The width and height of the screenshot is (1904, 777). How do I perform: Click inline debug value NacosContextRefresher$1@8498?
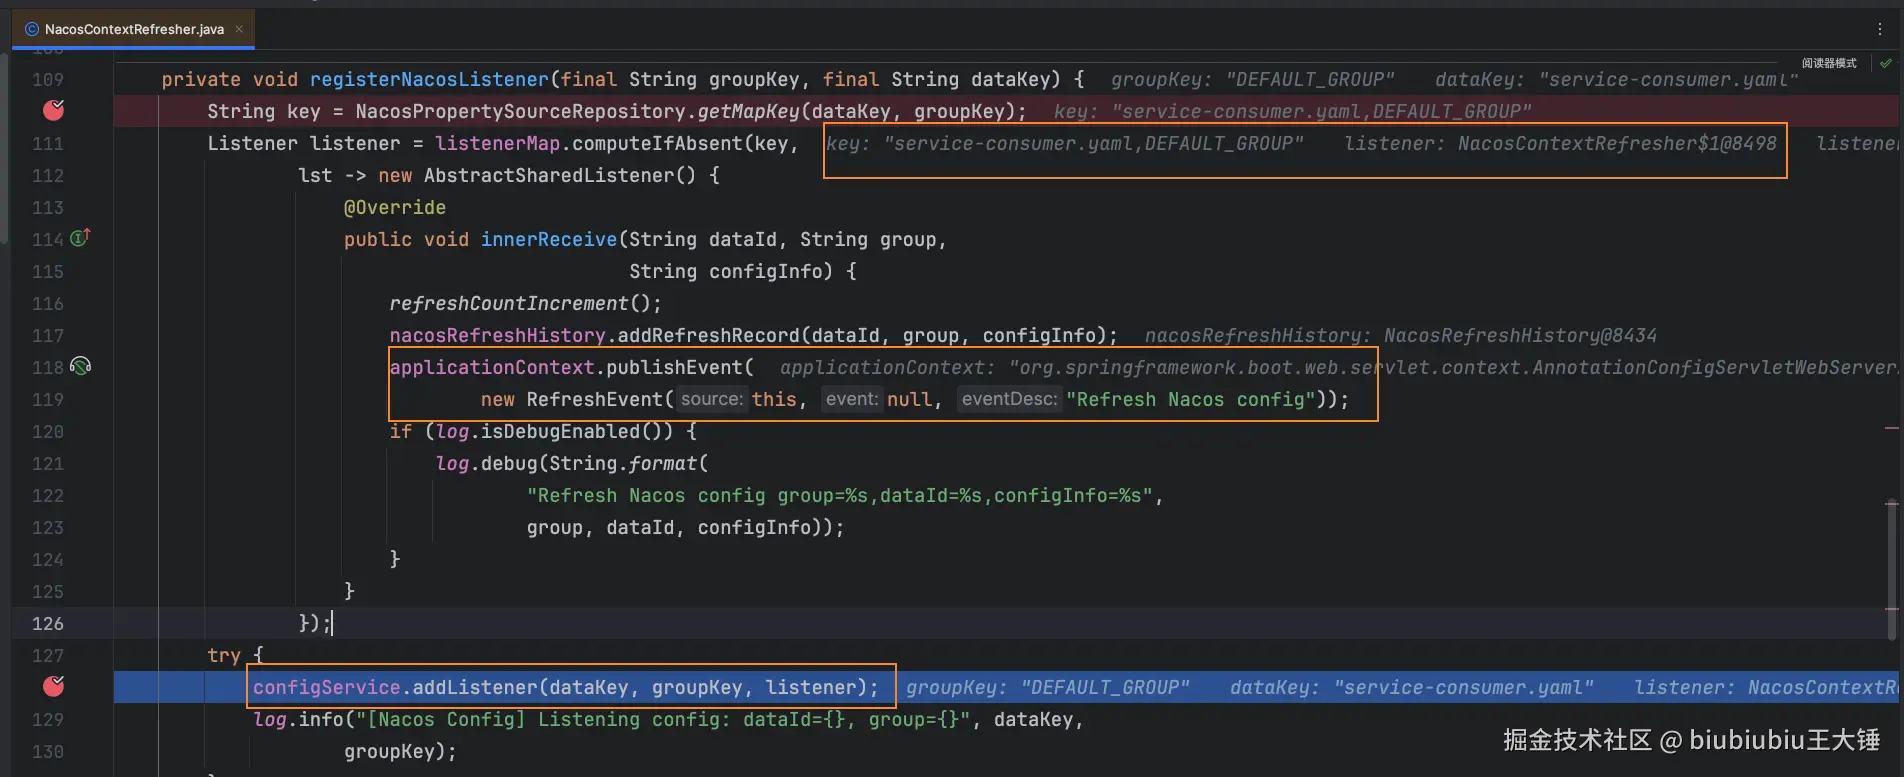pyautogui.click(x=1617, y=143)
